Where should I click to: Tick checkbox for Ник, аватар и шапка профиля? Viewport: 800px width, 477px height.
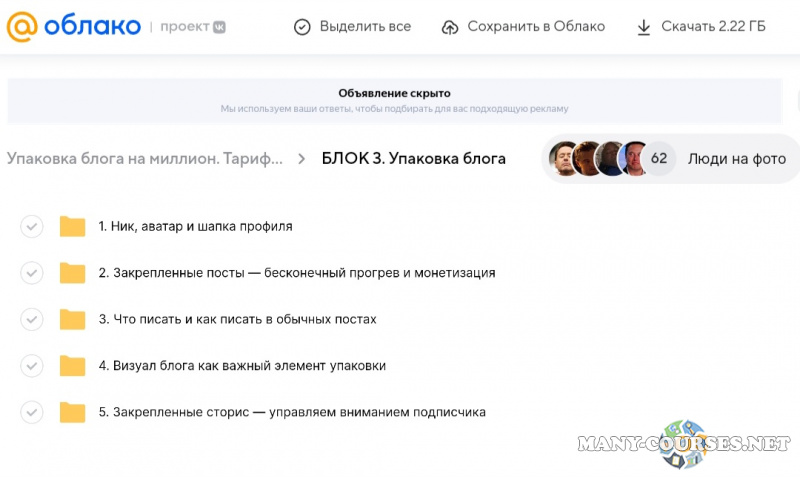32,226
